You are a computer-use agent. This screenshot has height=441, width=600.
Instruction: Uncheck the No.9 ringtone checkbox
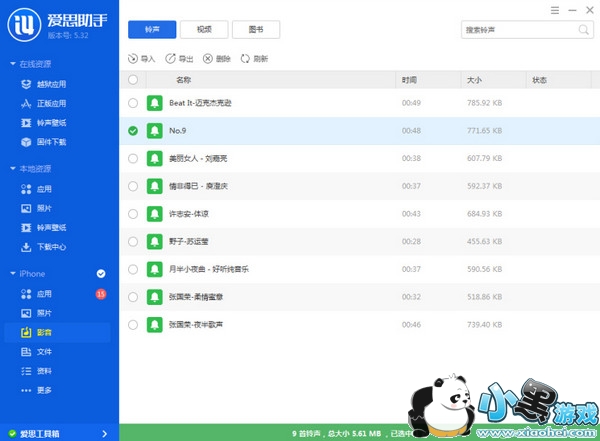coord(133,130)
